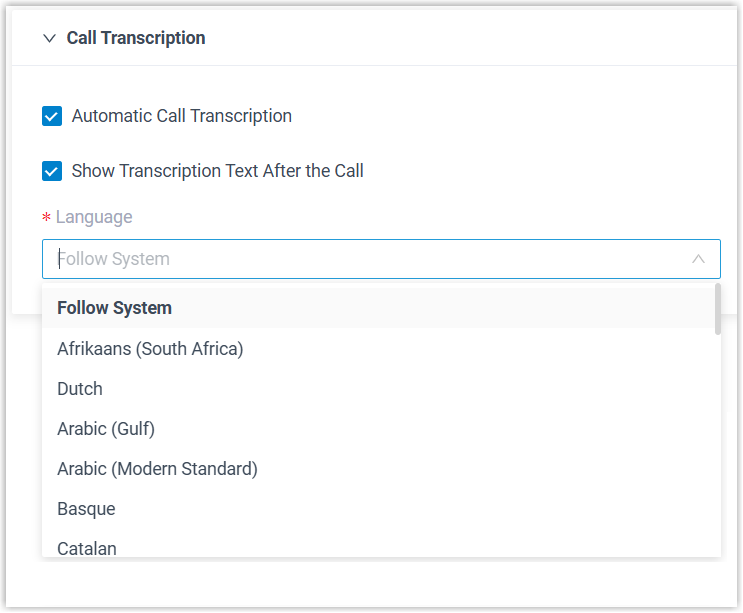Image resolution: width=743 pixels, height=613 pixels.
Task: Close the Language dropdown using the up arrow
Action: coord(698,259)
